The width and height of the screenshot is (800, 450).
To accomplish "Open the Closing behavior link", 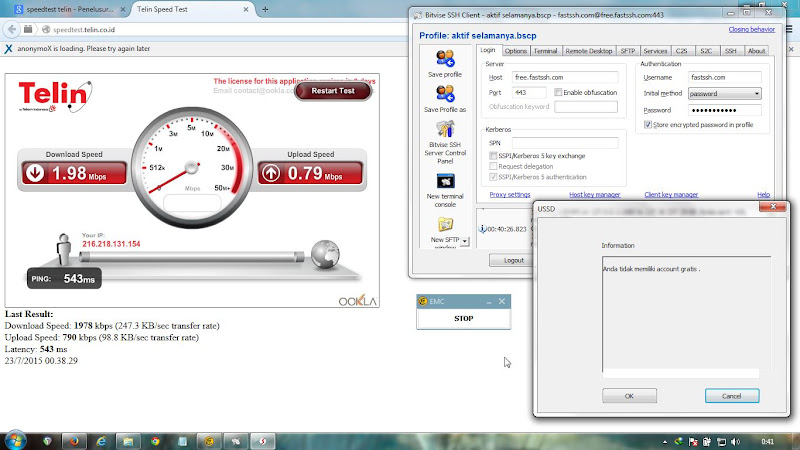I will 752,29.
